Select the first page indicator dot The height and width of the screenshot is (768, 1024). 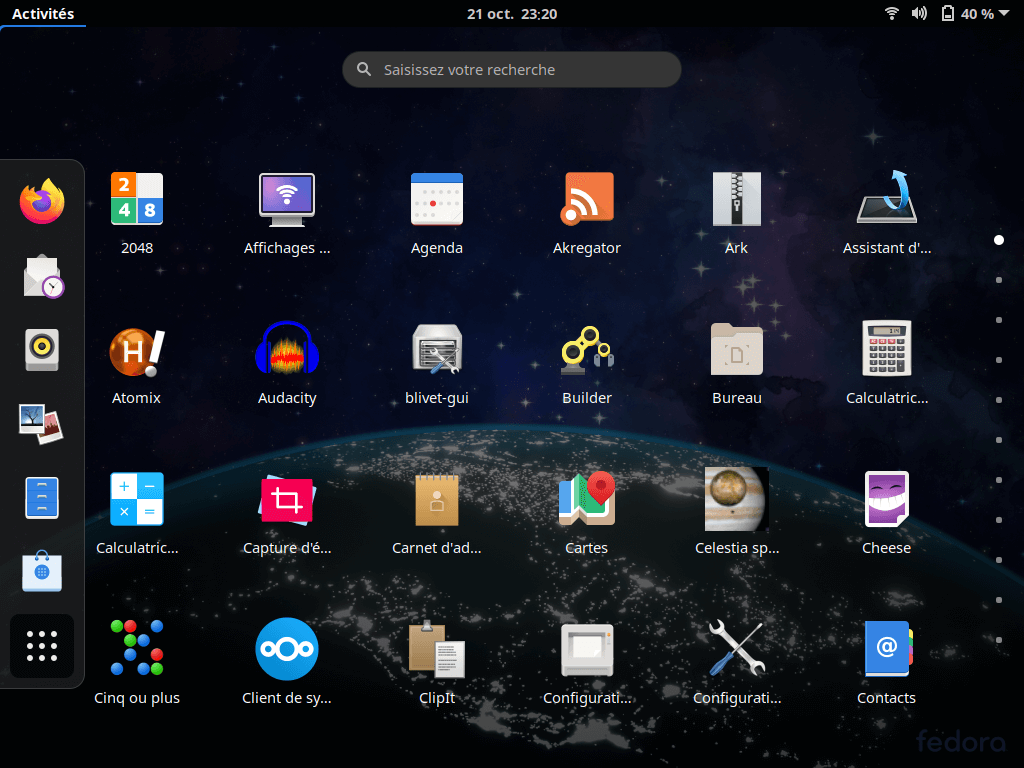tap(999, 240)
